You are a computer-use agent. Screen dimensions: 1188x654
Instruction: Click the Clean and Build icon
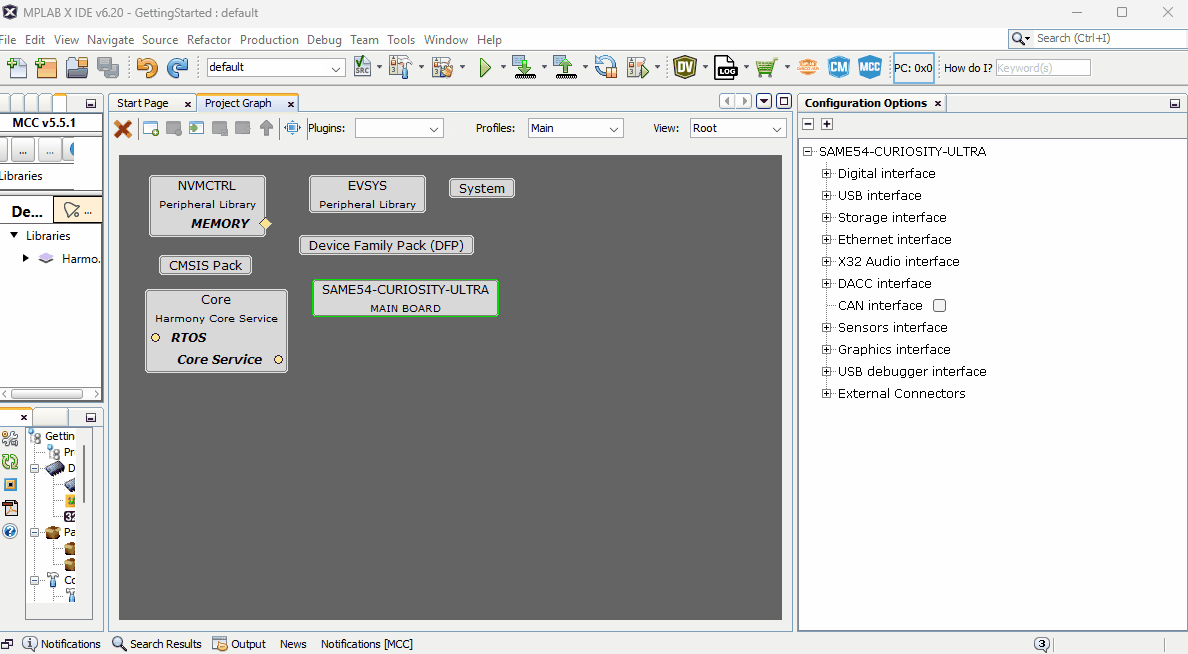coord(442,67)
